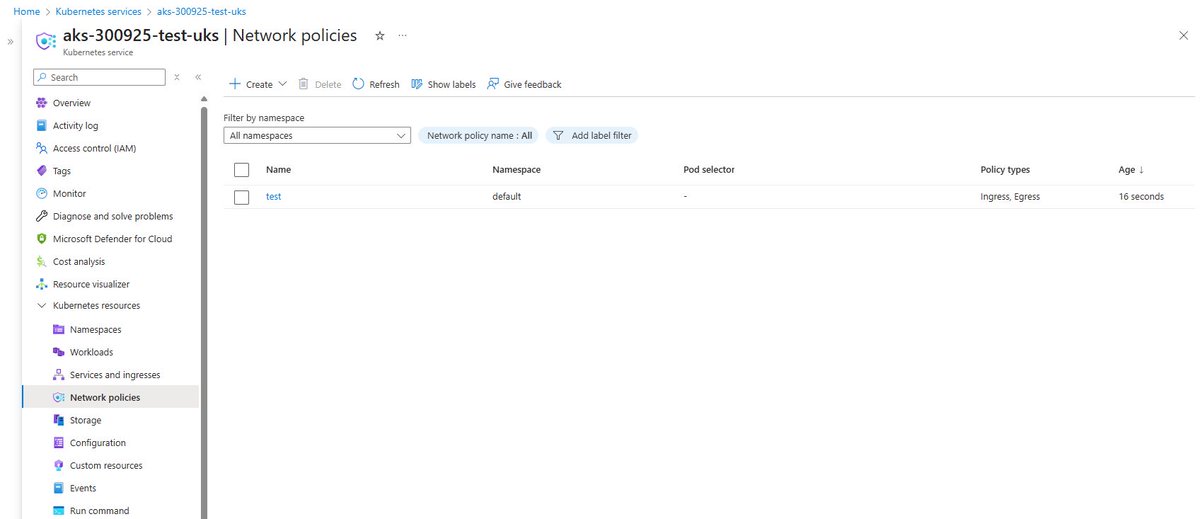Click the Storage icon in sidebar
The image size is (1200, 519).
point(58,420)
